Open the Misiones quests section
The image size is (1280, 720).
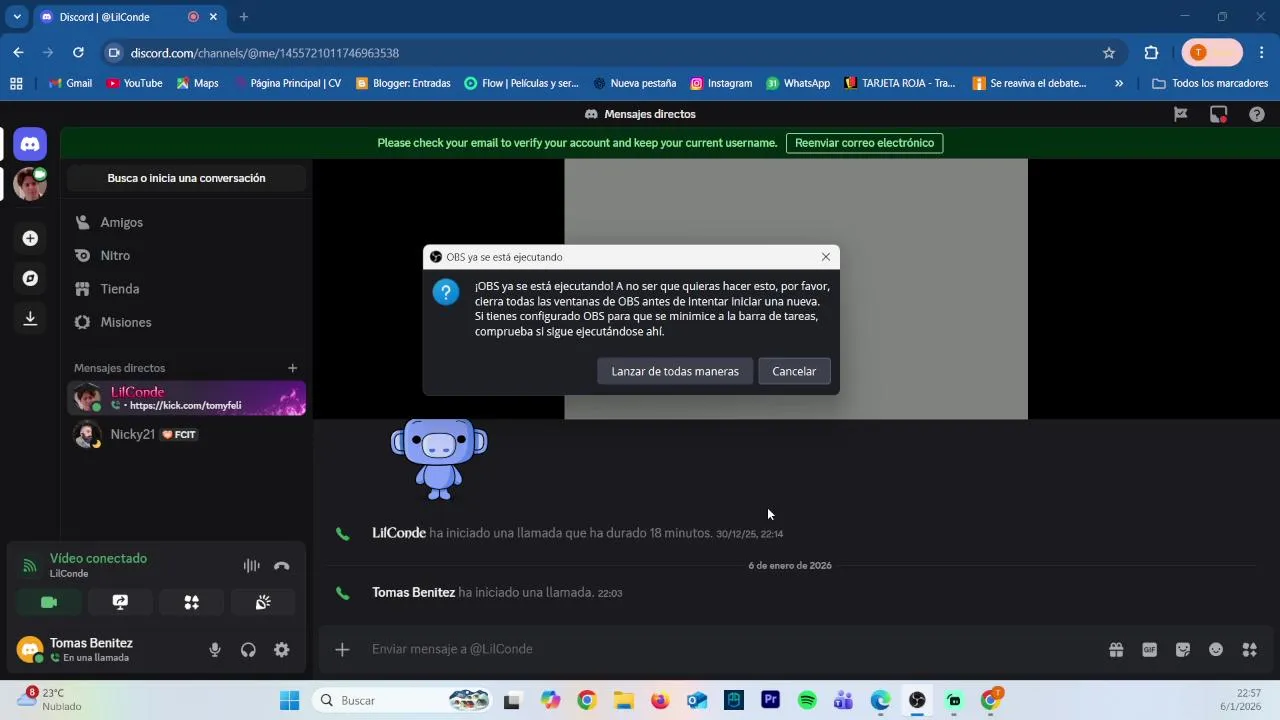(x=187, y=322)
